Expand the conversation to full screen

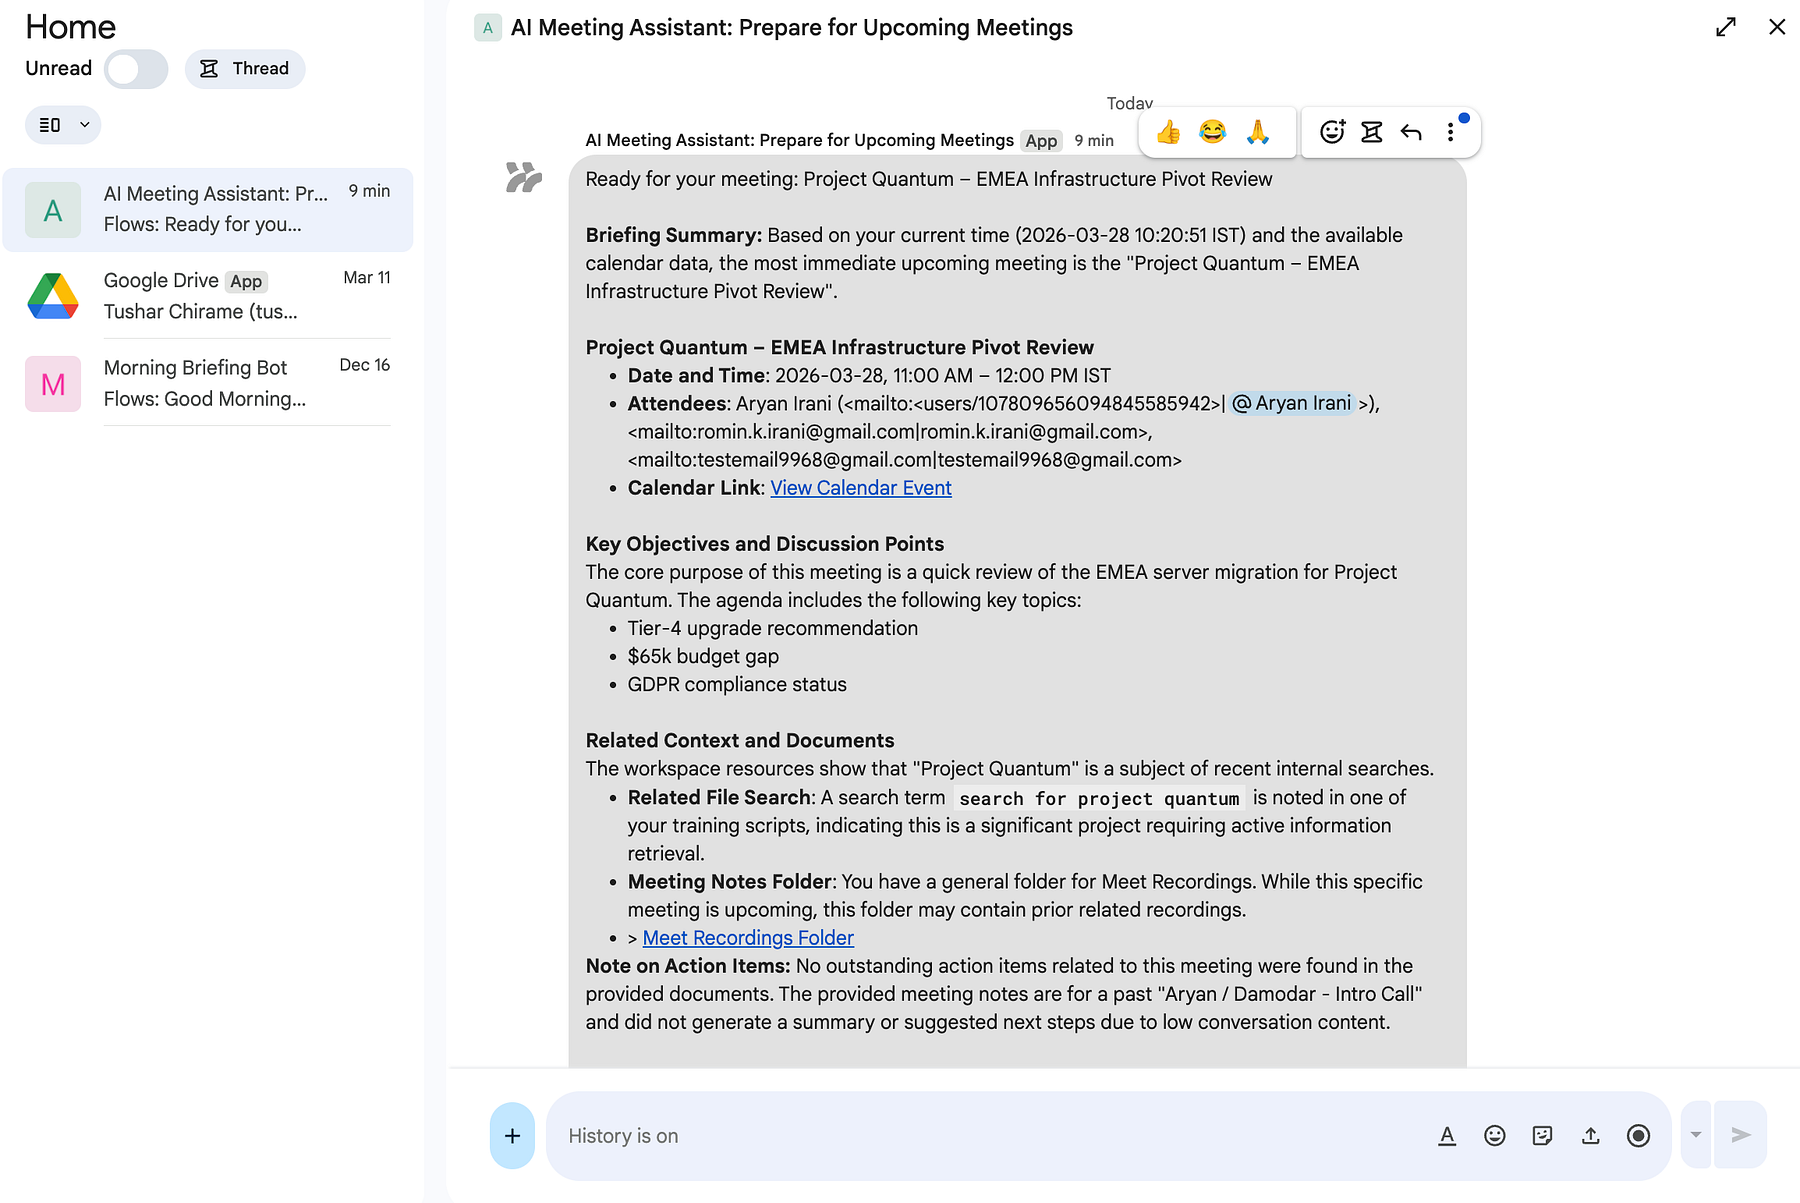click(x=1726, y=27)
